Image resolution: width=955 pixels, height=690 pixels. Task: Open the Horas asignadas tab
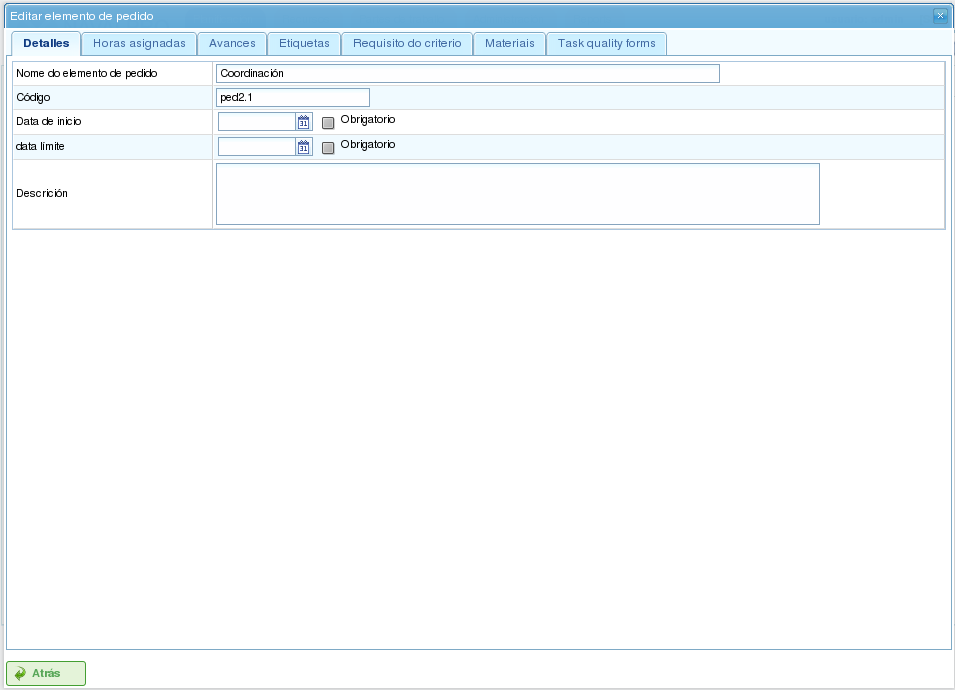(139, 44)
